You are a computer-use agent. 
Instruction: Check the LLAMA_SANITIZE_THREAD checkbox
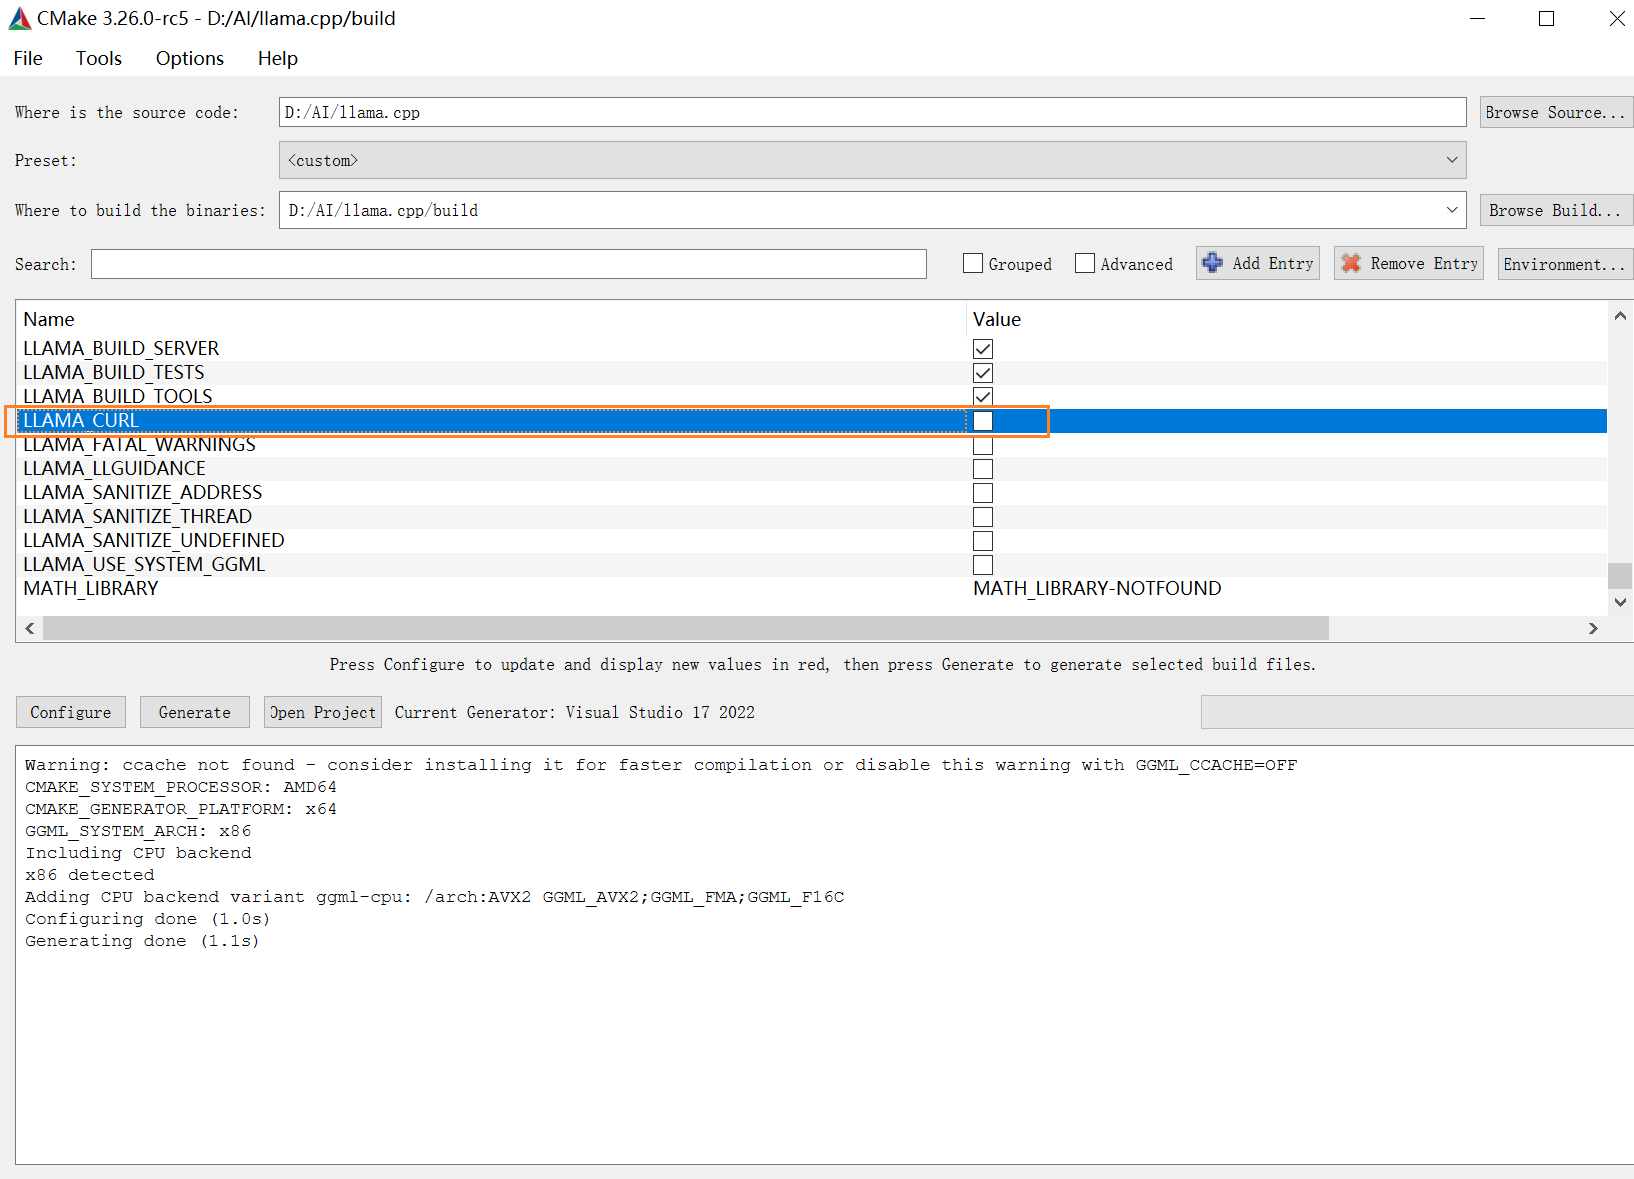pos(983,517)
